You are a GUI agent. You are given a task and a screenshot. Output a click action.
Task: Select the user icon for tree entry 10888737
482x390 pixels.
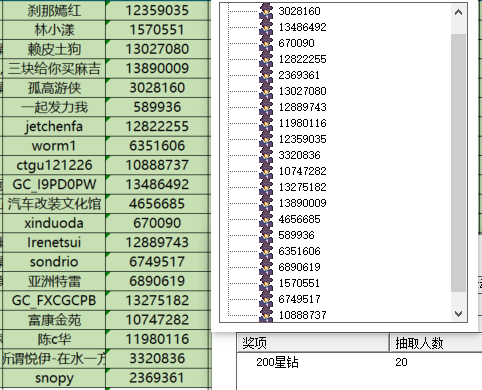tap(266, 315)
